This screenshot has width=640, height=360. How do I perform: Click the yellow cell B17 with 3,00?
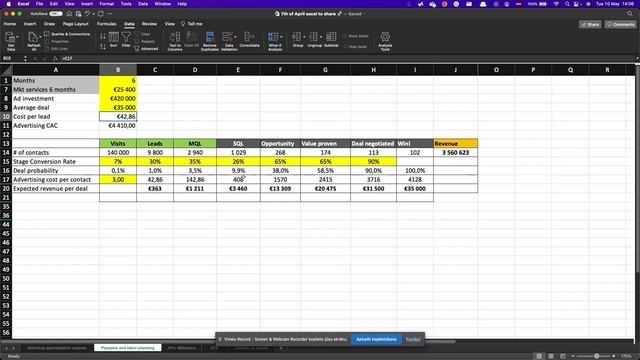tap(118, 180)
